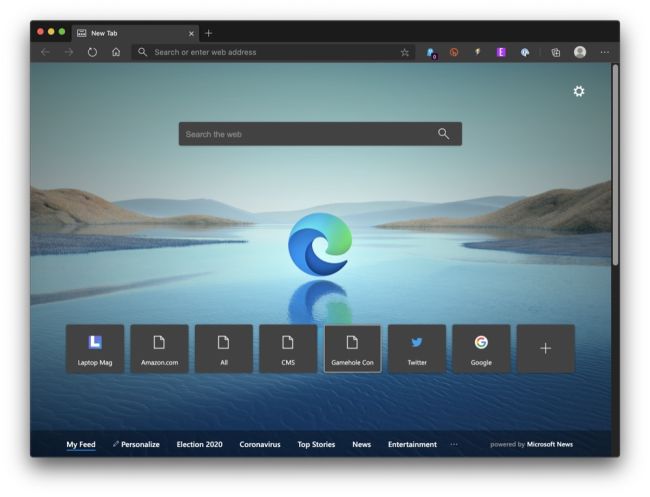The image size is (650, 497).
Task: Open the Collections icon
Action: point(555,52)
